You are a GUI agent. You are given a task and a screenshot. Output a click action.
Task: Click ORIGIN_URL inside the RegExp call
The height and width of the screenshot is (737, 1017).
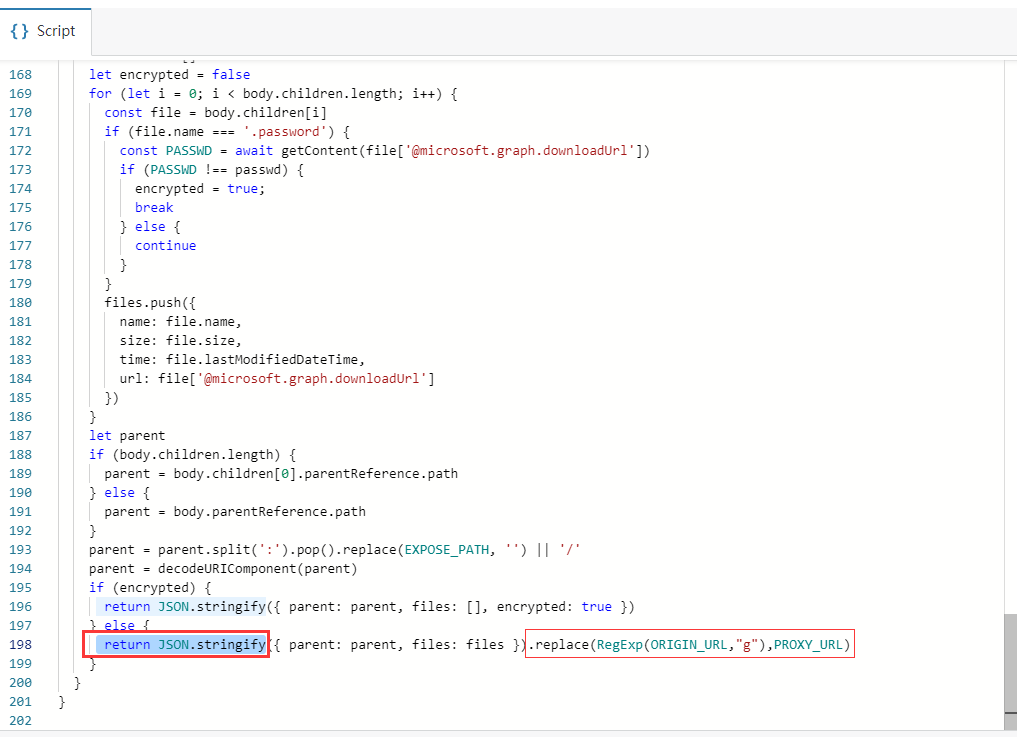tap(688, 645)
